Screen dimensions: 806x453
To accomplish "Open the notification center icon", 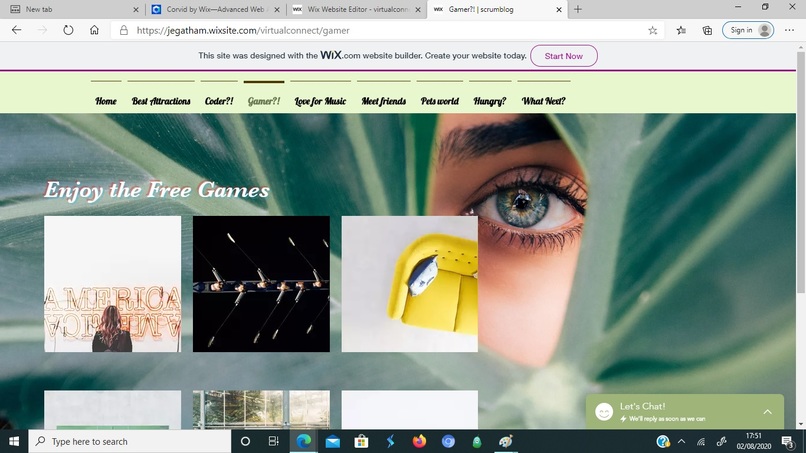I will point(787,442).
